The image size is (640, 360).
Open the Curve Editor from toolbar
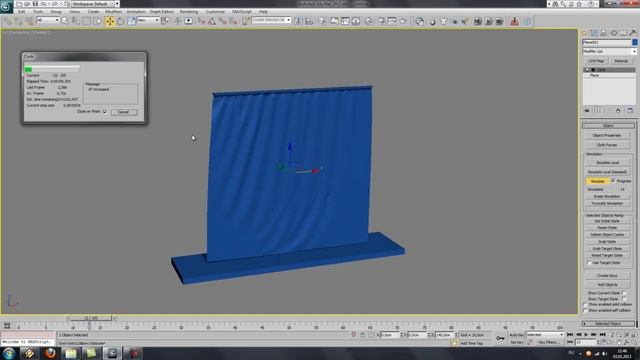point(345,21)
